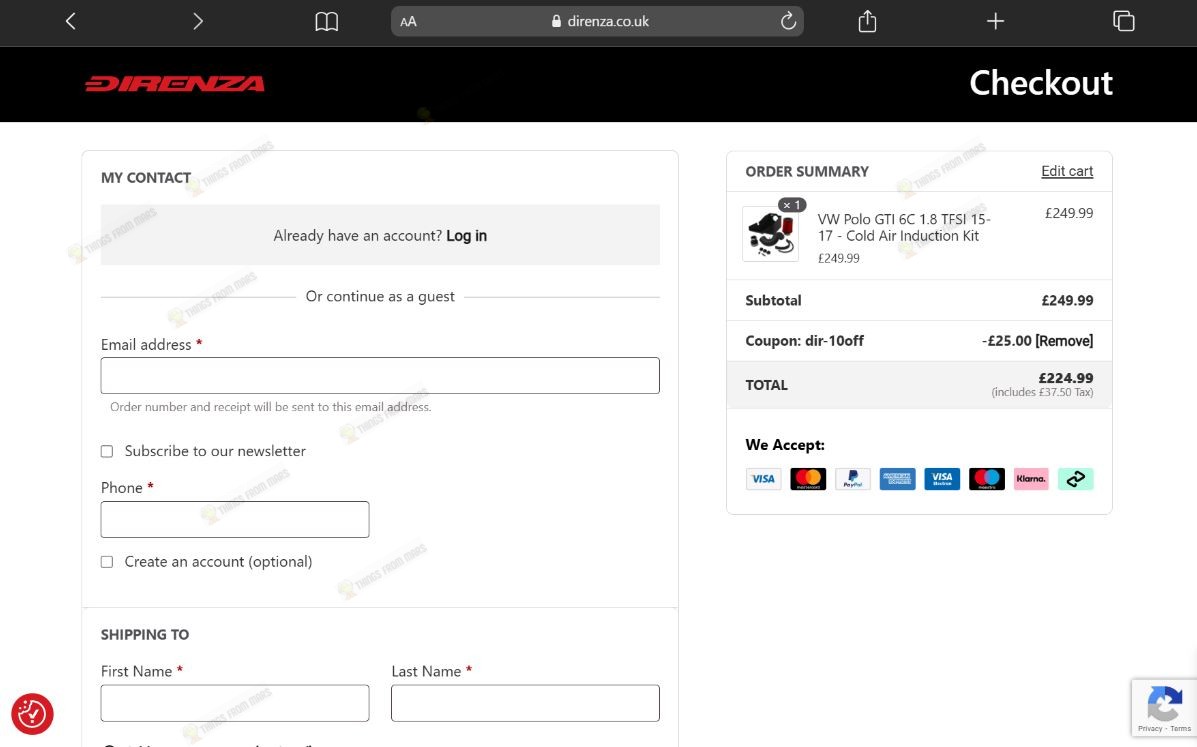Open reCAPTCHA Terms link
1197x747 pixels.
click(x=1180, y=729)
